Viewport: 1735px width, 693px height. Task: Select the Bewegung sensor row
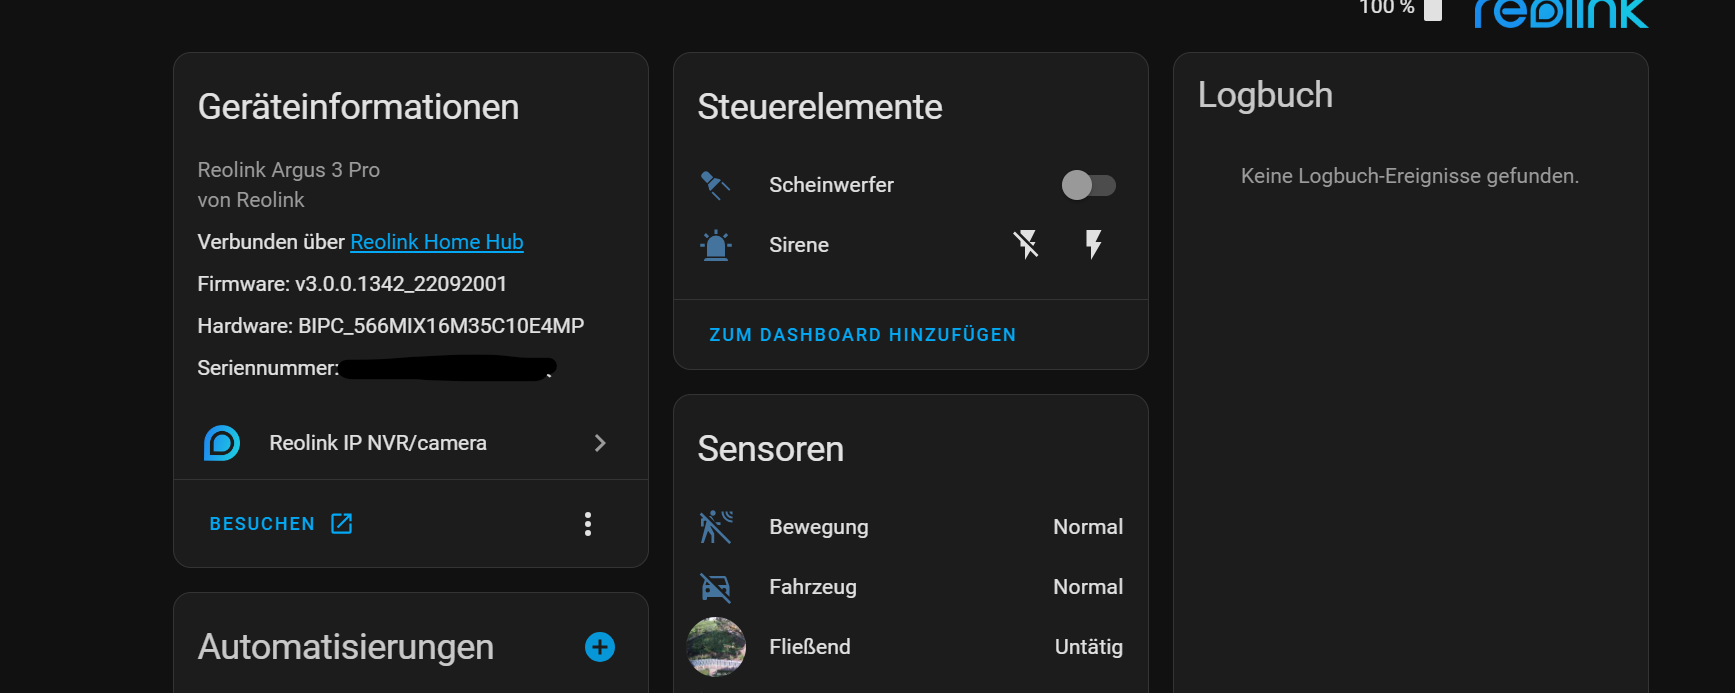tap(911, 527)
